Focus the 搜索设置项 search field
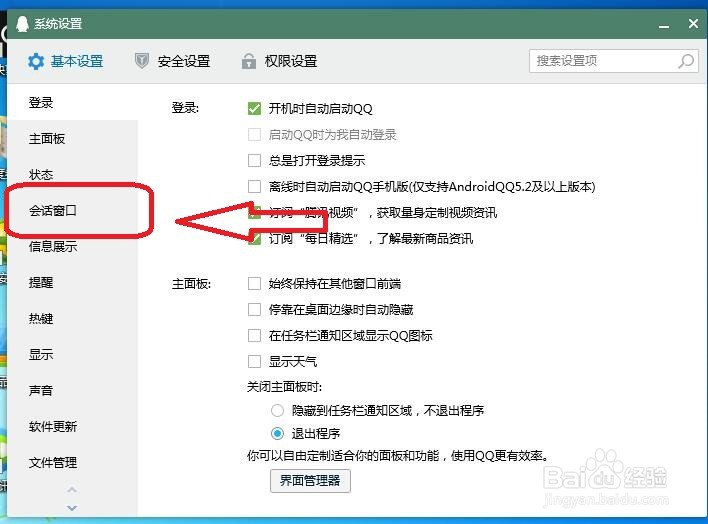708x524 pixels. point(614,61)
